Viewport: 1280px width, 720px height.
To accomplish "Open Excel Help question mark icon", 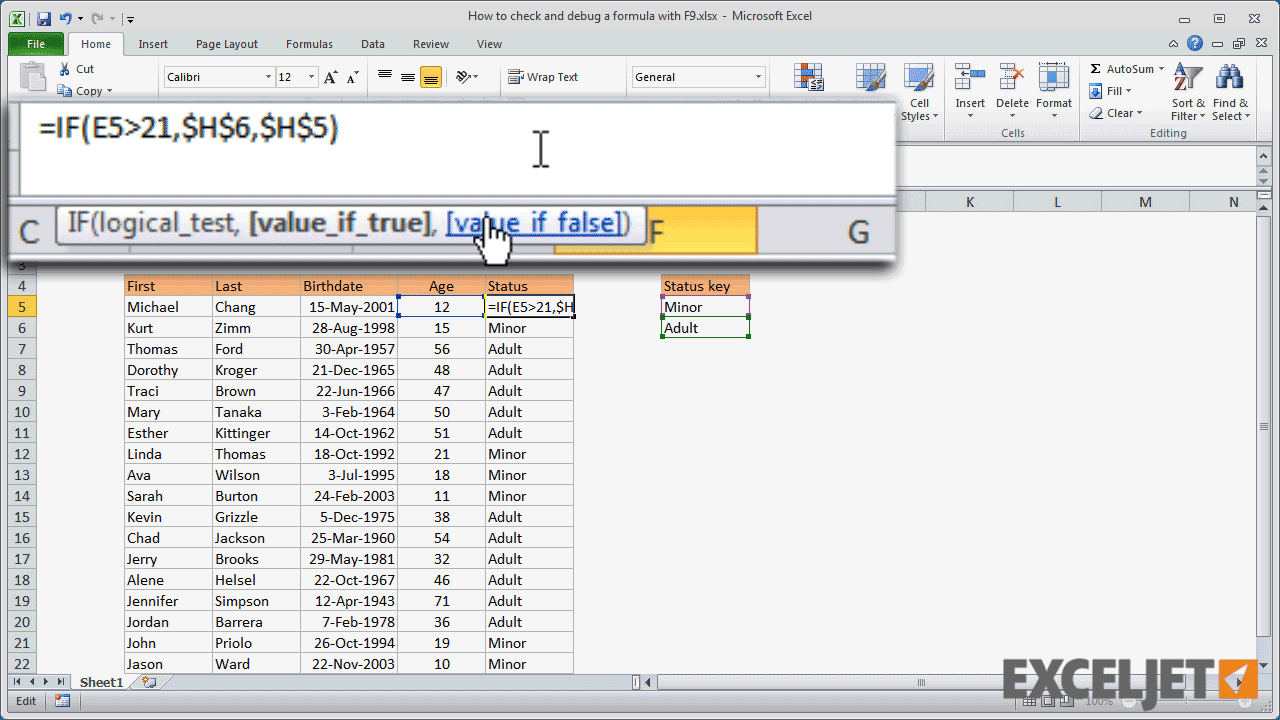I will point(1195,44).
